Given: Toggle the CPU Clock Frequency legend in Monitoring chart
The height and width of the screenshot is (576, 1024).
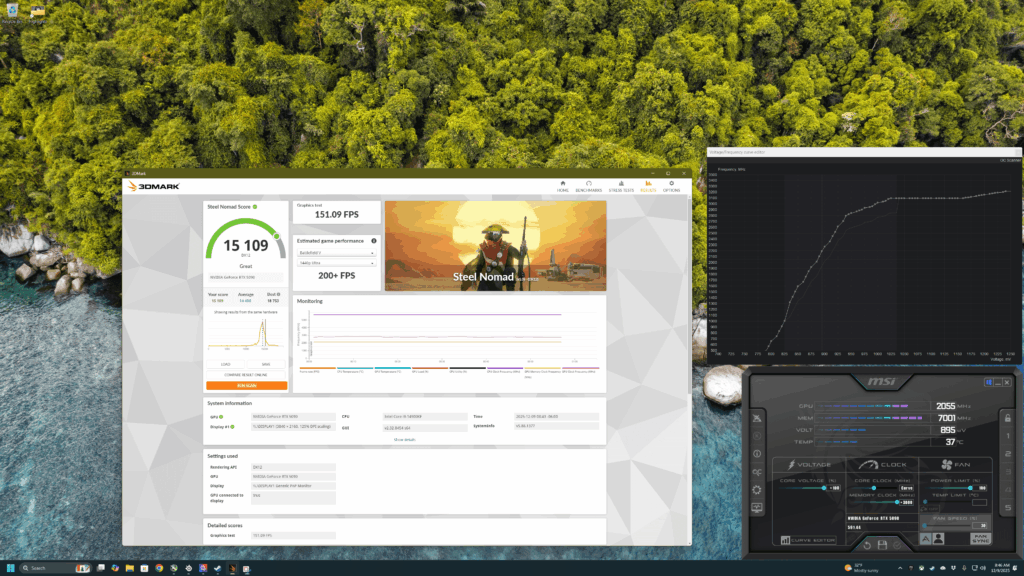Looking at the screenshot, I should click(505, 370).
